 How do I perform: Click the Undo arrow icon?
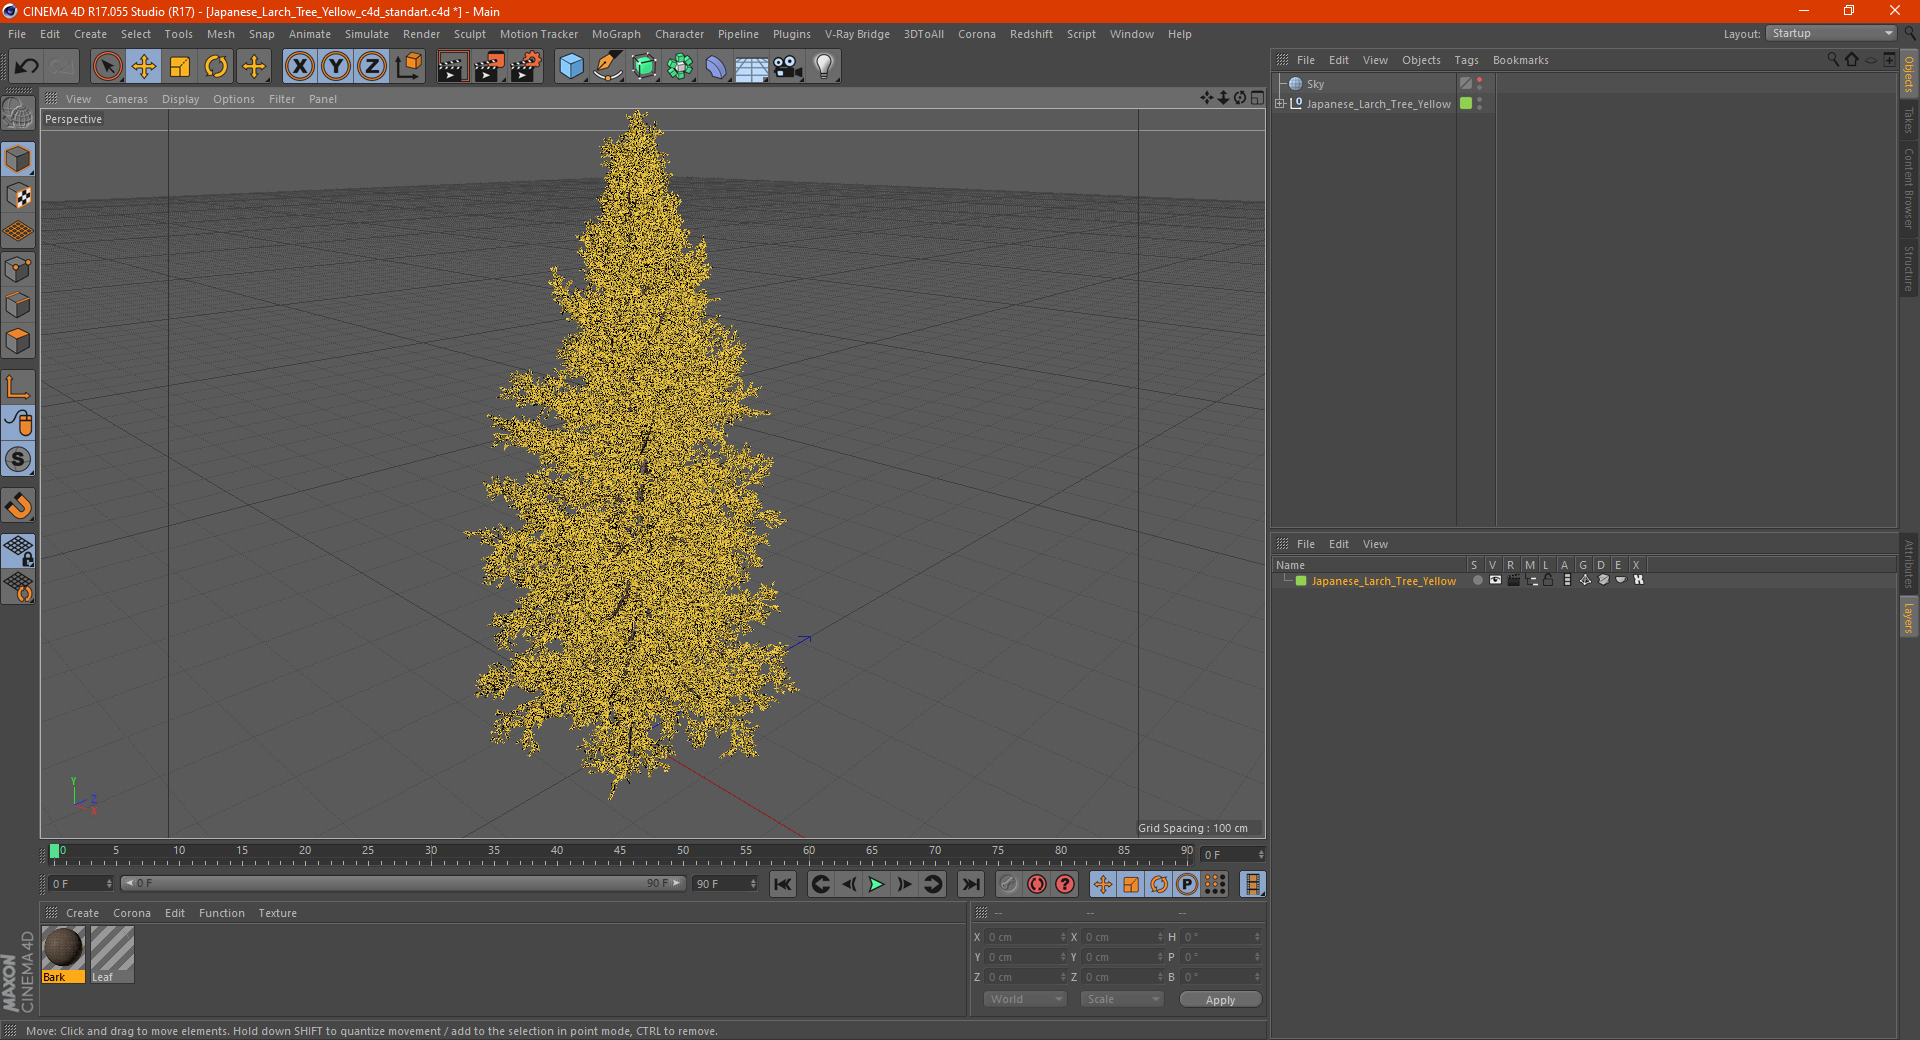coord(27,67)
